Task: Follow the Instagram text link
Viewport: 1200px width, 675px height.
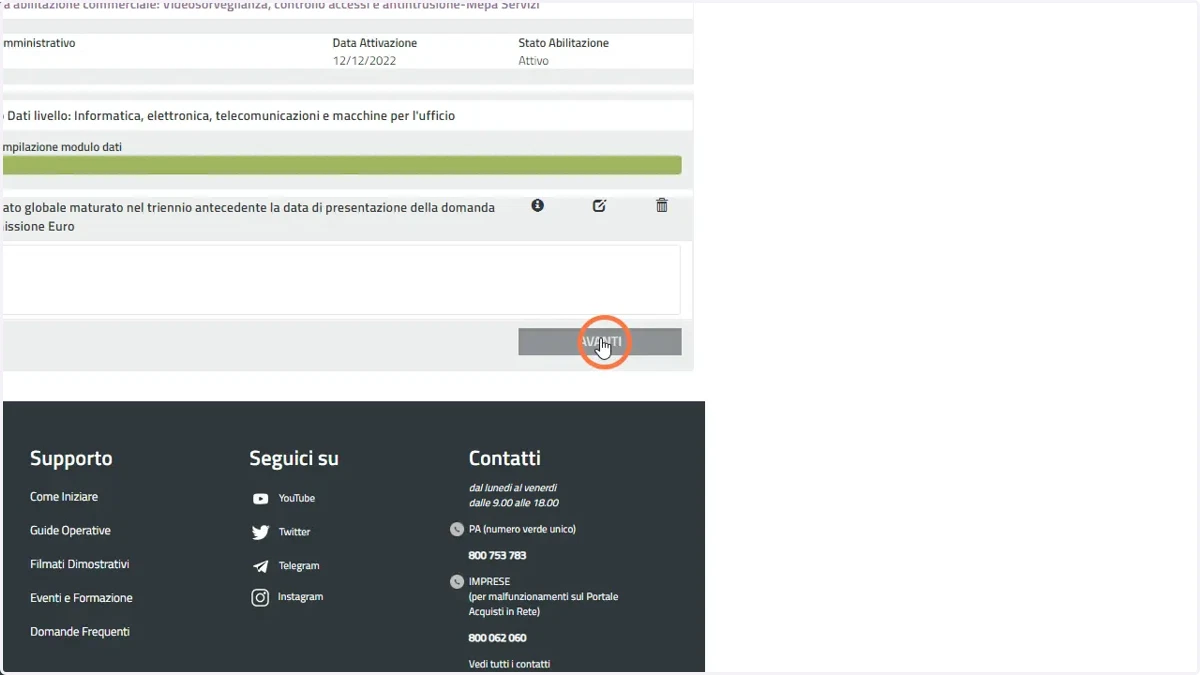Action: (x=301, y=597)
